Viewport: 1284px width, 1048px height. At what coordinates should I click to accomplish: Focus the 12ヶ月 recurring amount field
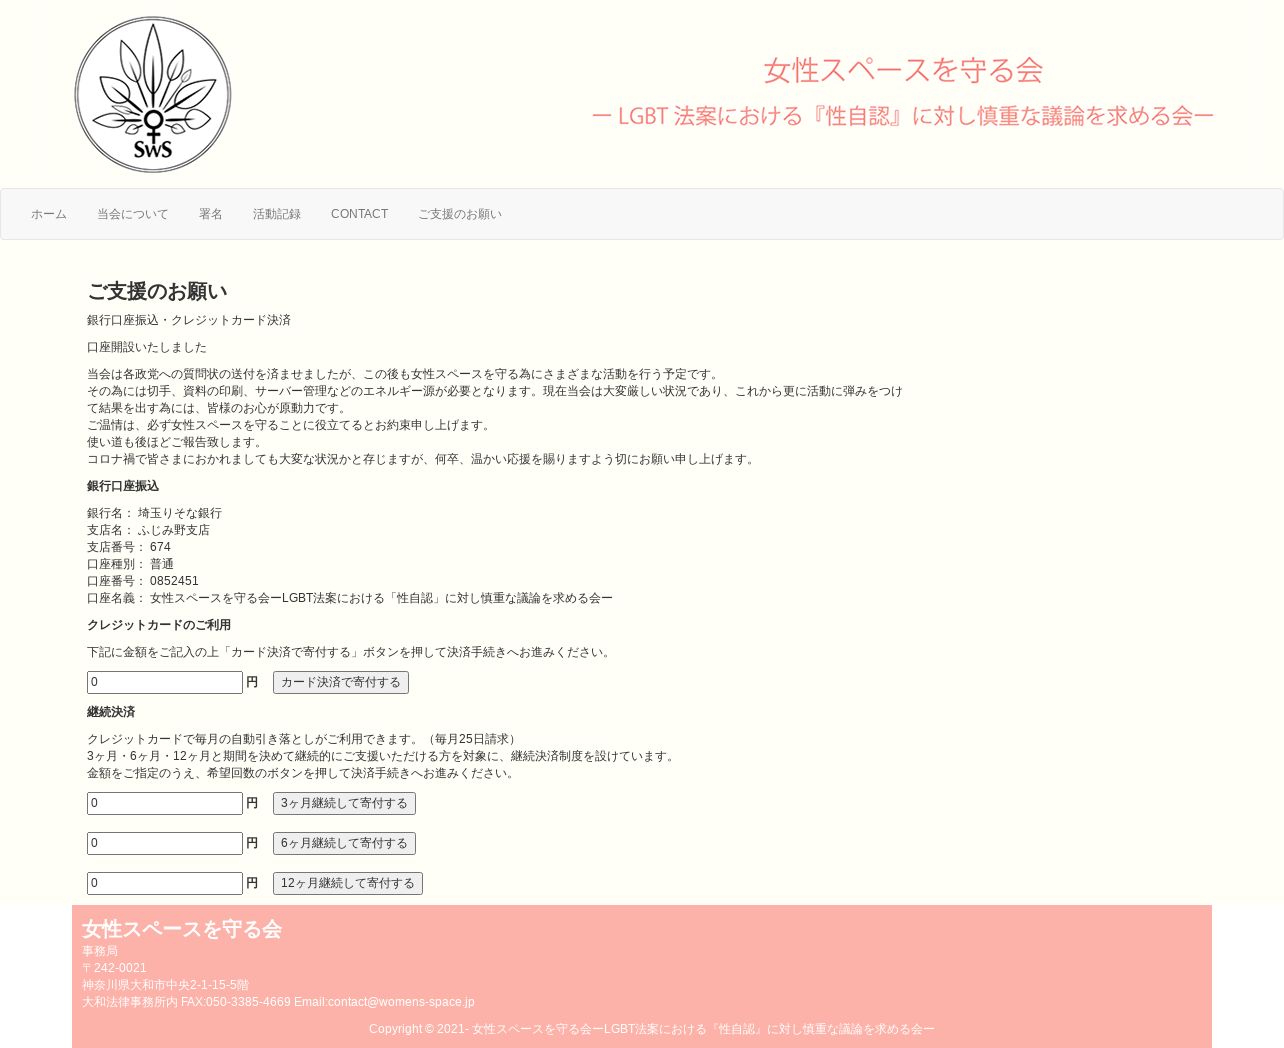(165, 883)
